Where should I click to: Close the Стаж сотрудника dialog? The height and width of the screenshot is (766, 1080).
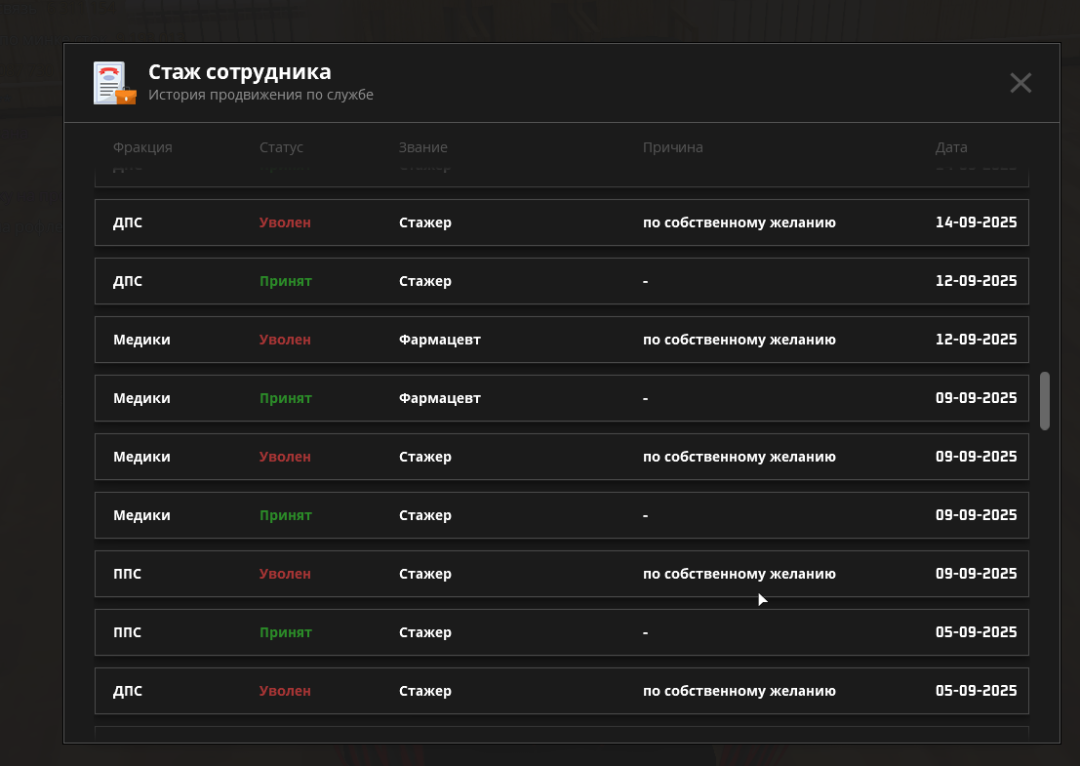click(x=1020, y=83)
